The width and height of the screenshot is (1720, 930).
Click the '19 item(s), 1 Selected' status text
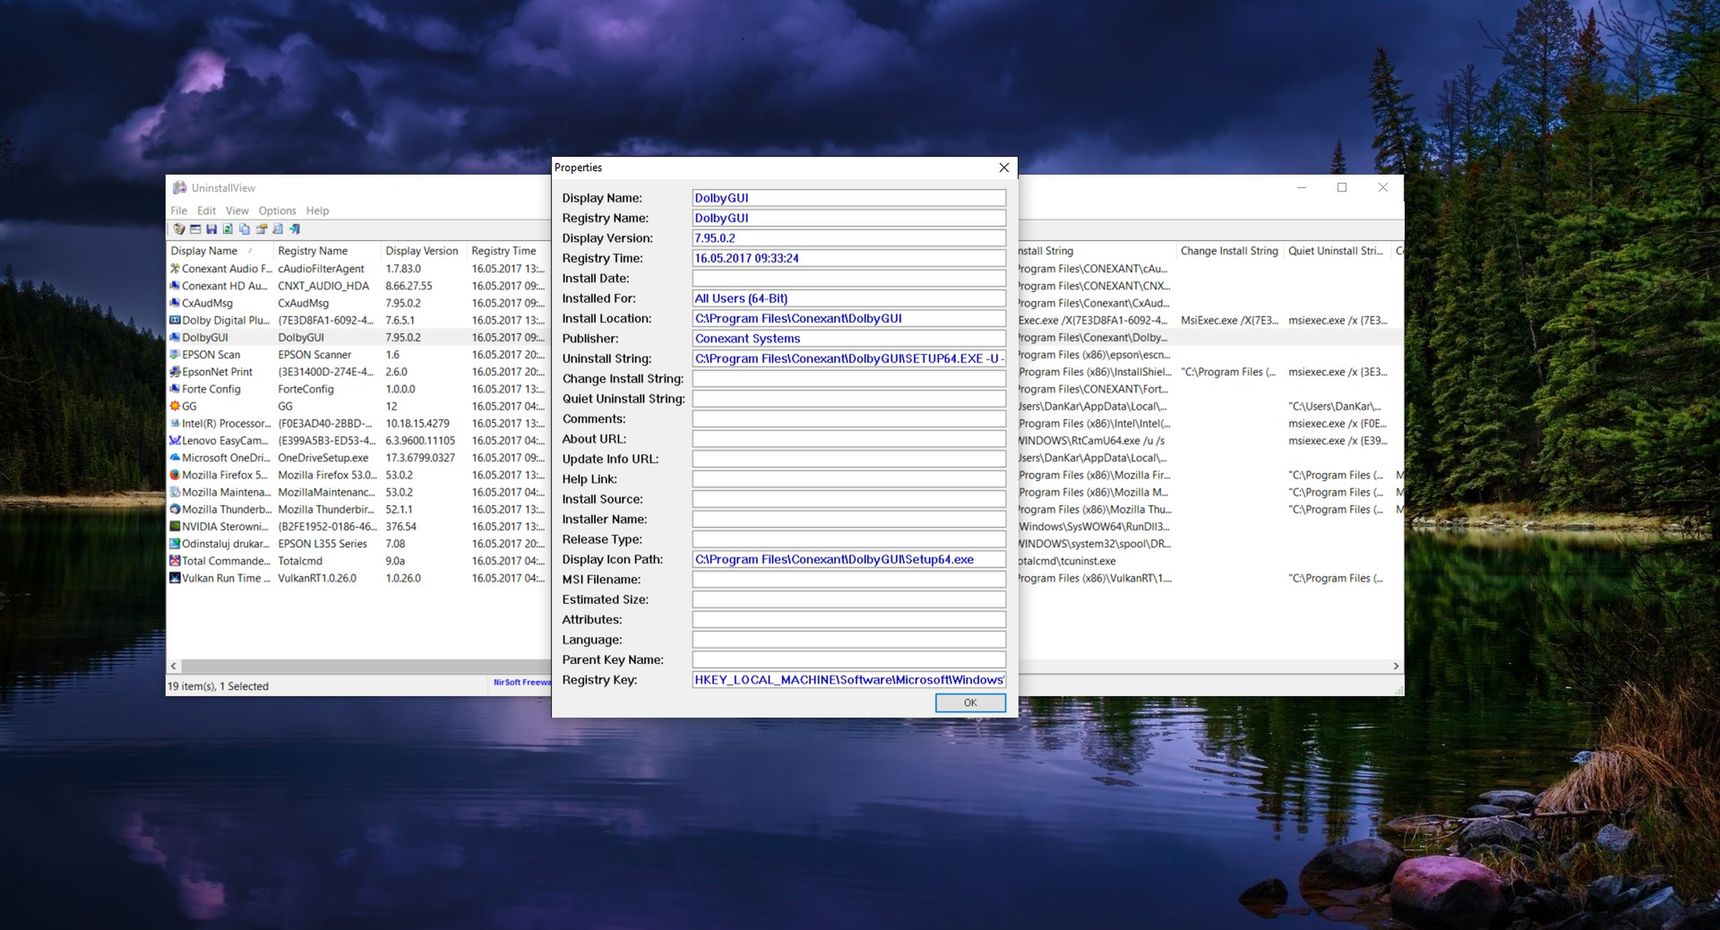click(x=218, y=687)
